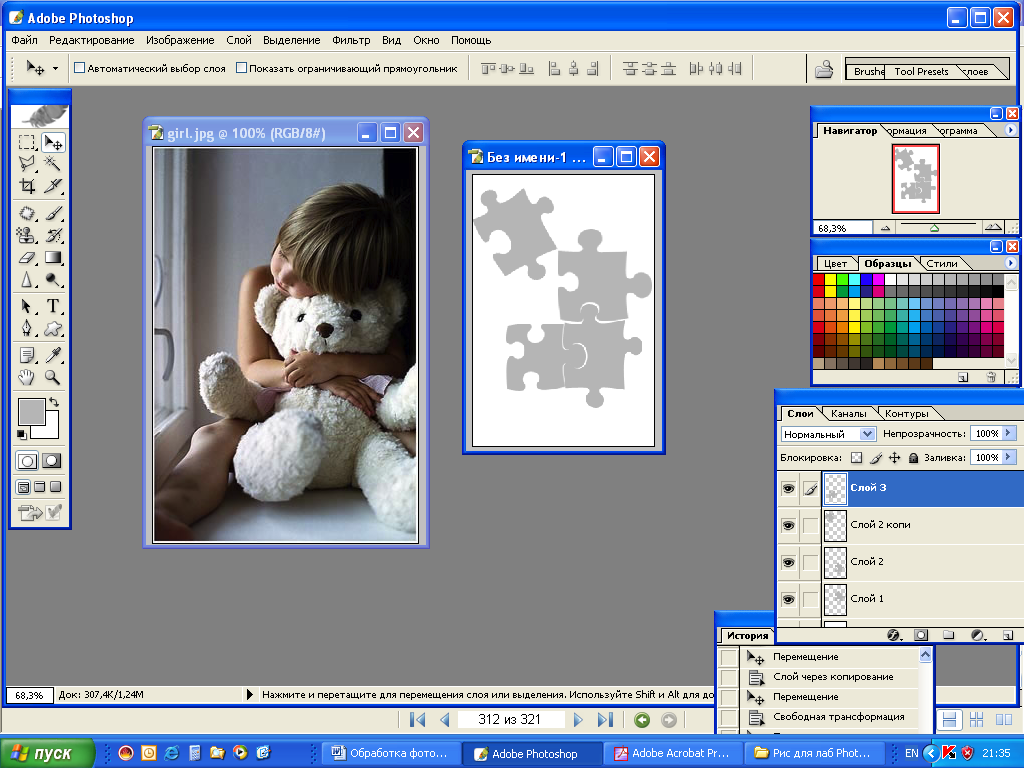Screen dimensions: 1024x768
Task: Open Navigator panel options menu
Action: pos(1010,130)
